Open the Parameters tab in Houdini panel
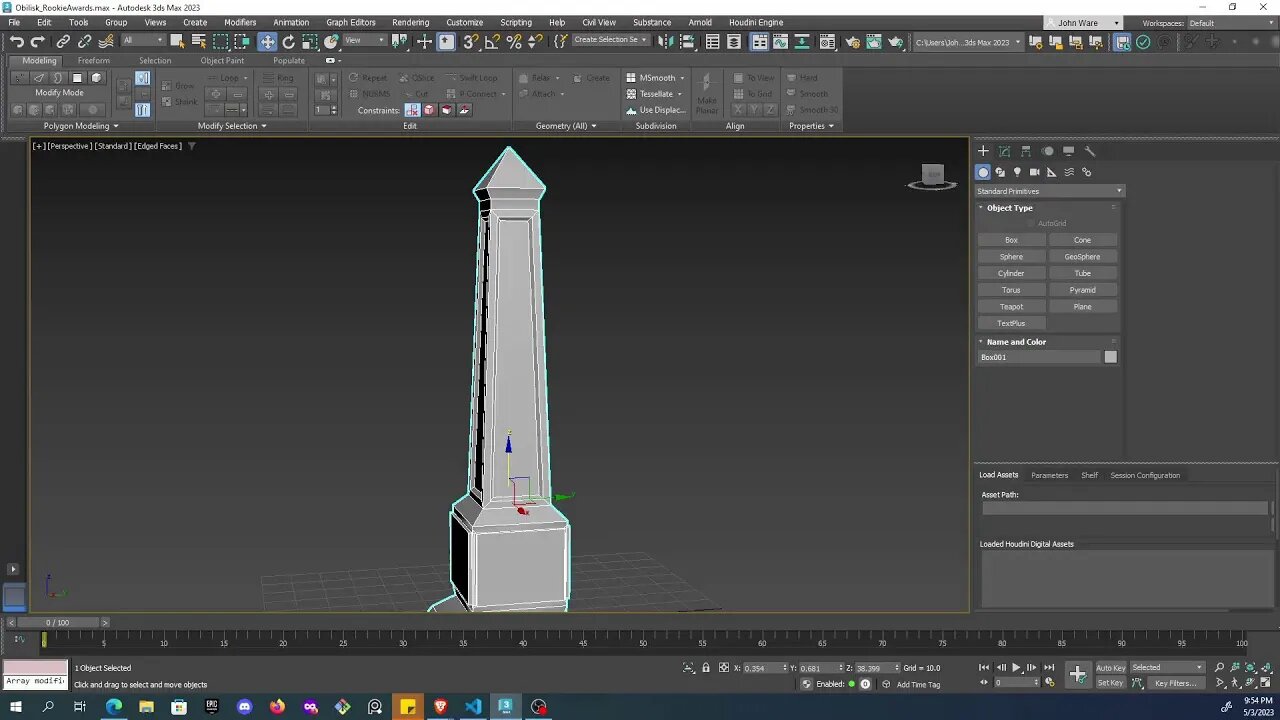The height and width of the screenshot is (720, 1280). point(1050,475)
